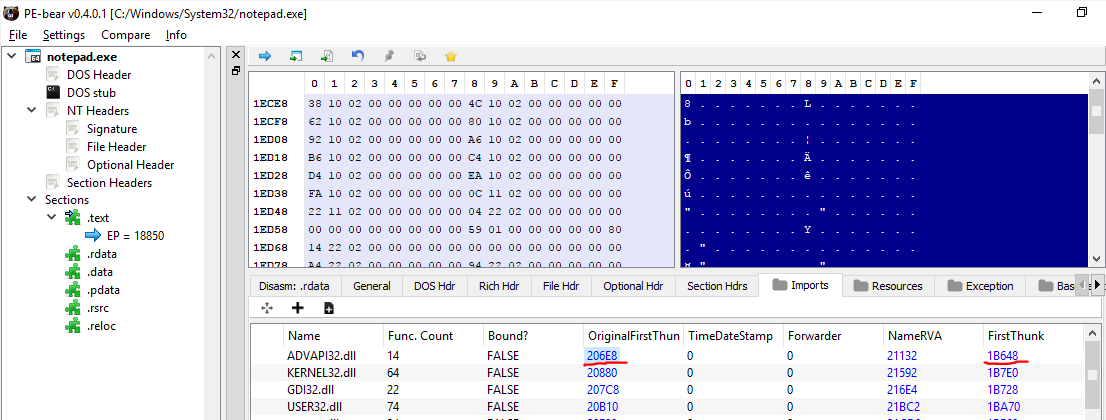Click the DOS stub icon

tap(53, 92)
